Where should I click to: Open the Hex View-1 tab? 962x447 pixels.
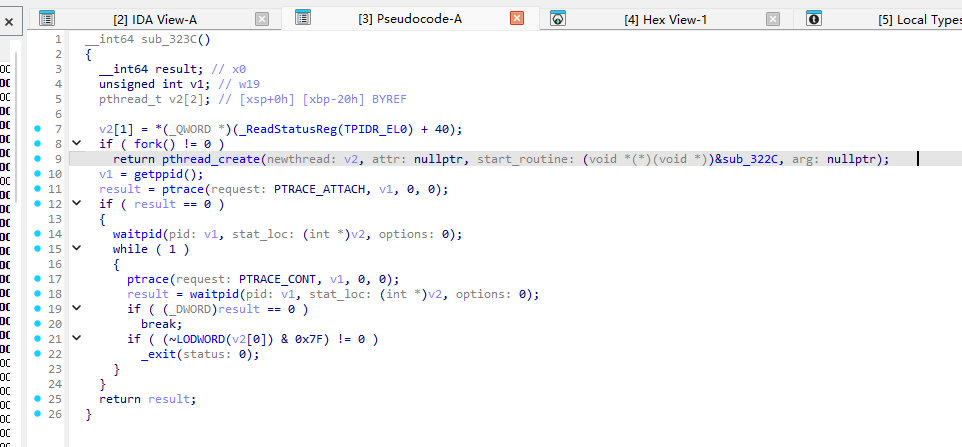(x=666, y=20)
